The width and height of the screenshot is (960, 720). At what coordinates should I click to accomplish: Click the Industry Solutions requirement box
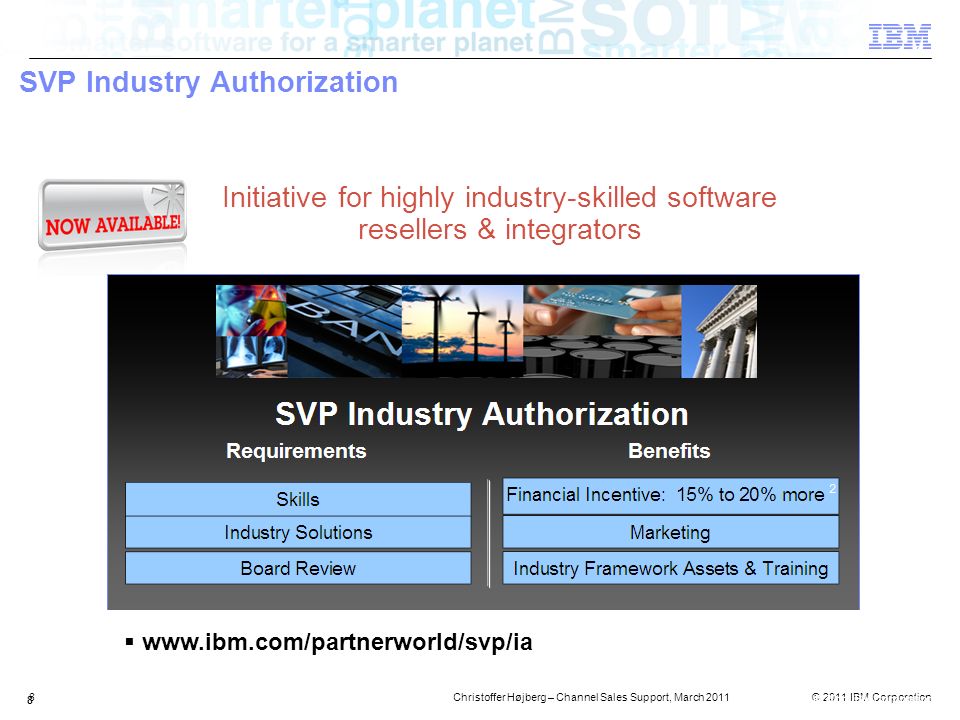click(298, 532)
